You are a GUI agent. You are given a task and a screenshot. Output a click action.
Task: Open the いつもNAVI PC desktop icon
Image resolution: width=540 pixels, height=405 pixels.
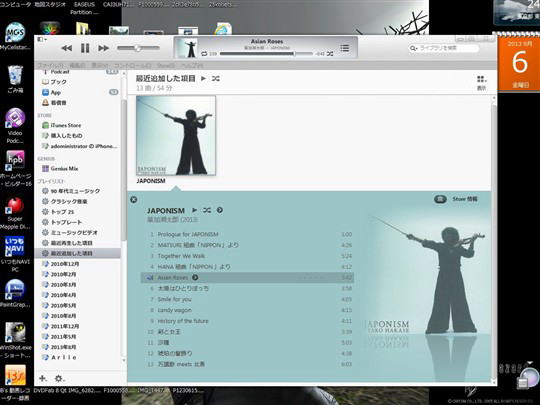[15, 254]
